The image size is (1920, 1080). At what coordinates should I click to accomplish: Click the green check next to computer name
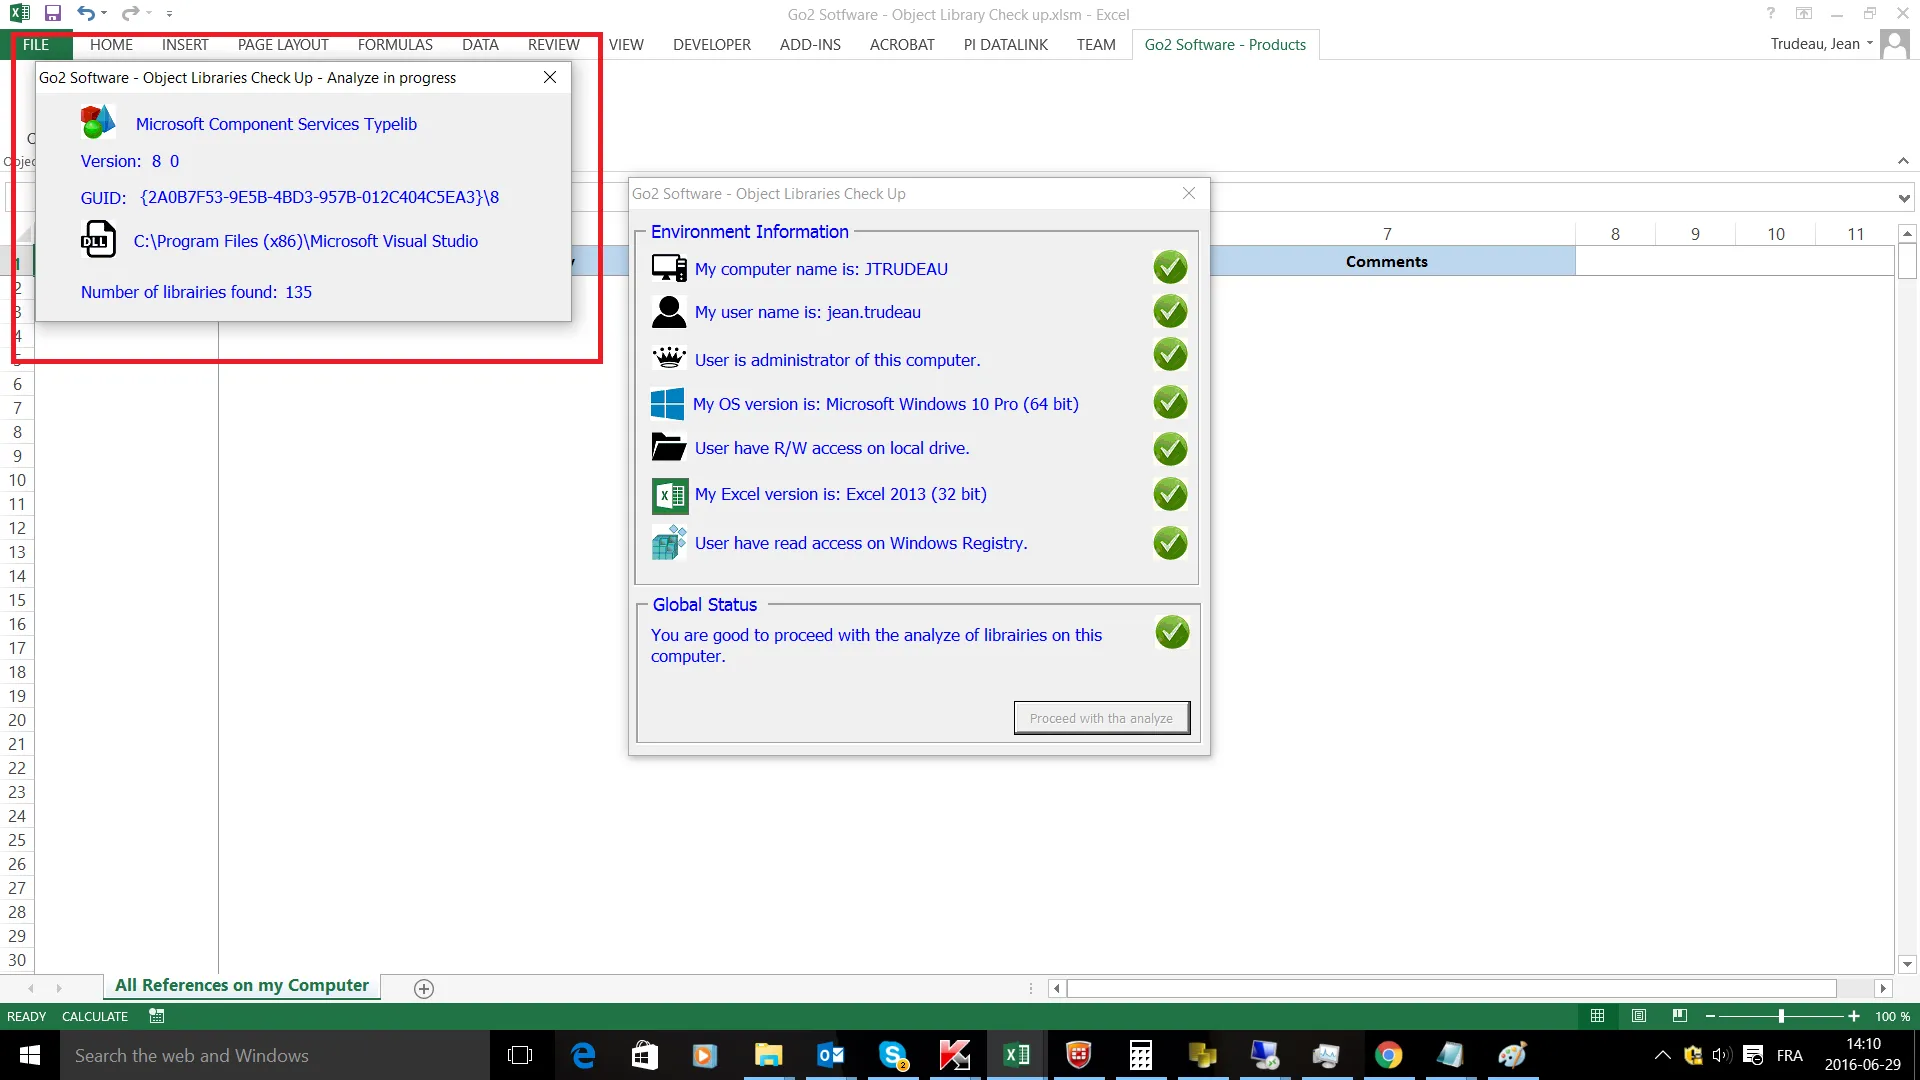coord(1170,268)
